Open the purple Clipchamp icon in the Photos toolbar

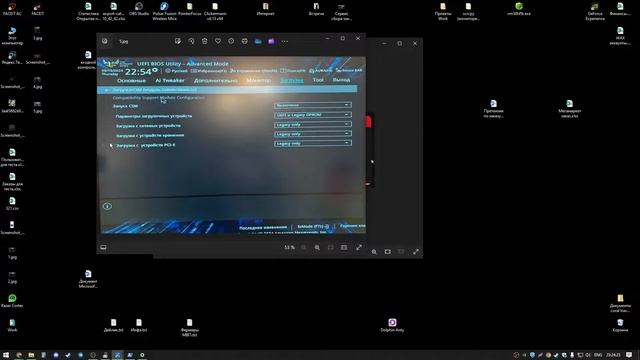pyautogui.click(x=271, y=41)
